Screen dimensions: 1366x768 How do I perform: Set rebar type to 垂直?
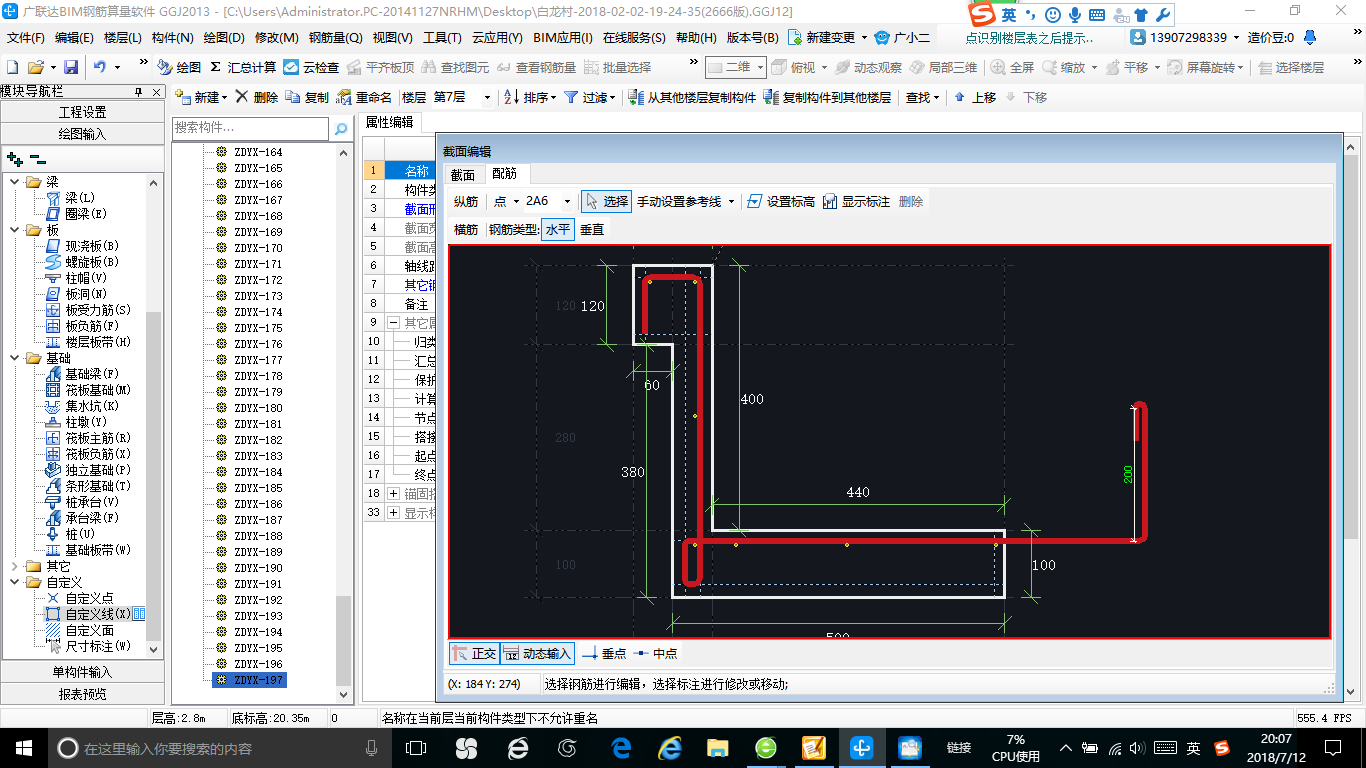(x=592, y=229)
